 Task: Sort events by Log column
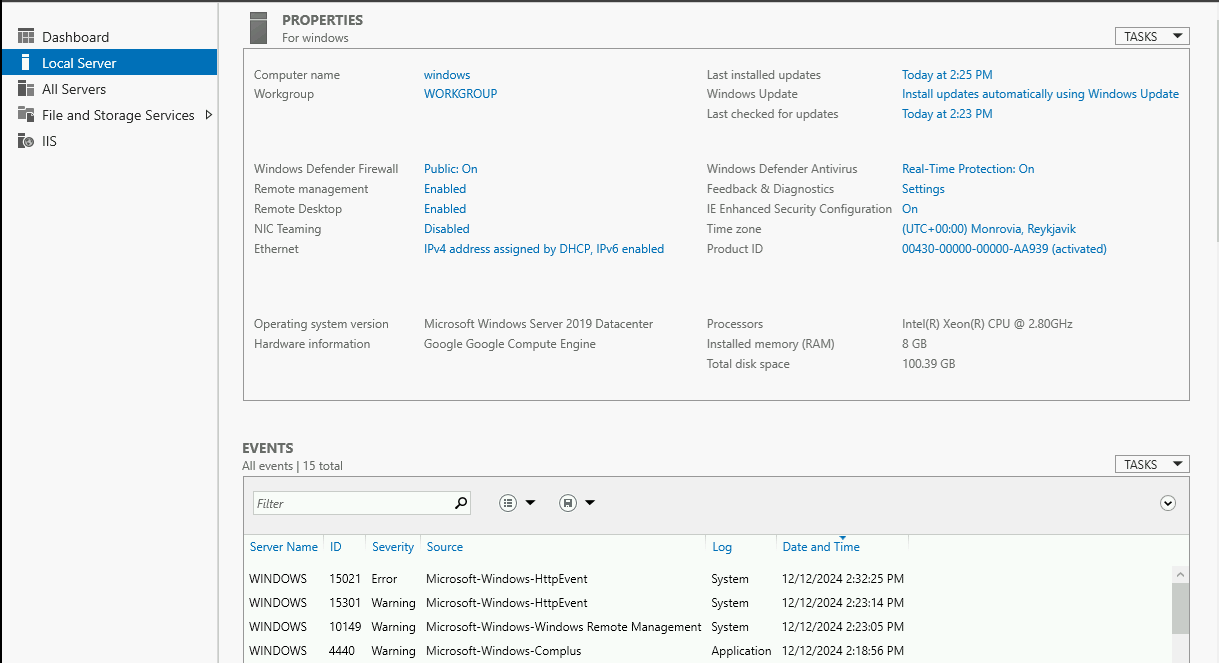point(722,547)
